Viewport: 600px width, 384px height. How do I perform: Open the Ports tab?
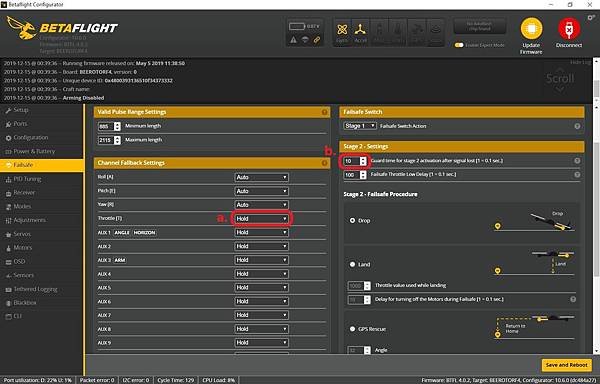point(42,124)
